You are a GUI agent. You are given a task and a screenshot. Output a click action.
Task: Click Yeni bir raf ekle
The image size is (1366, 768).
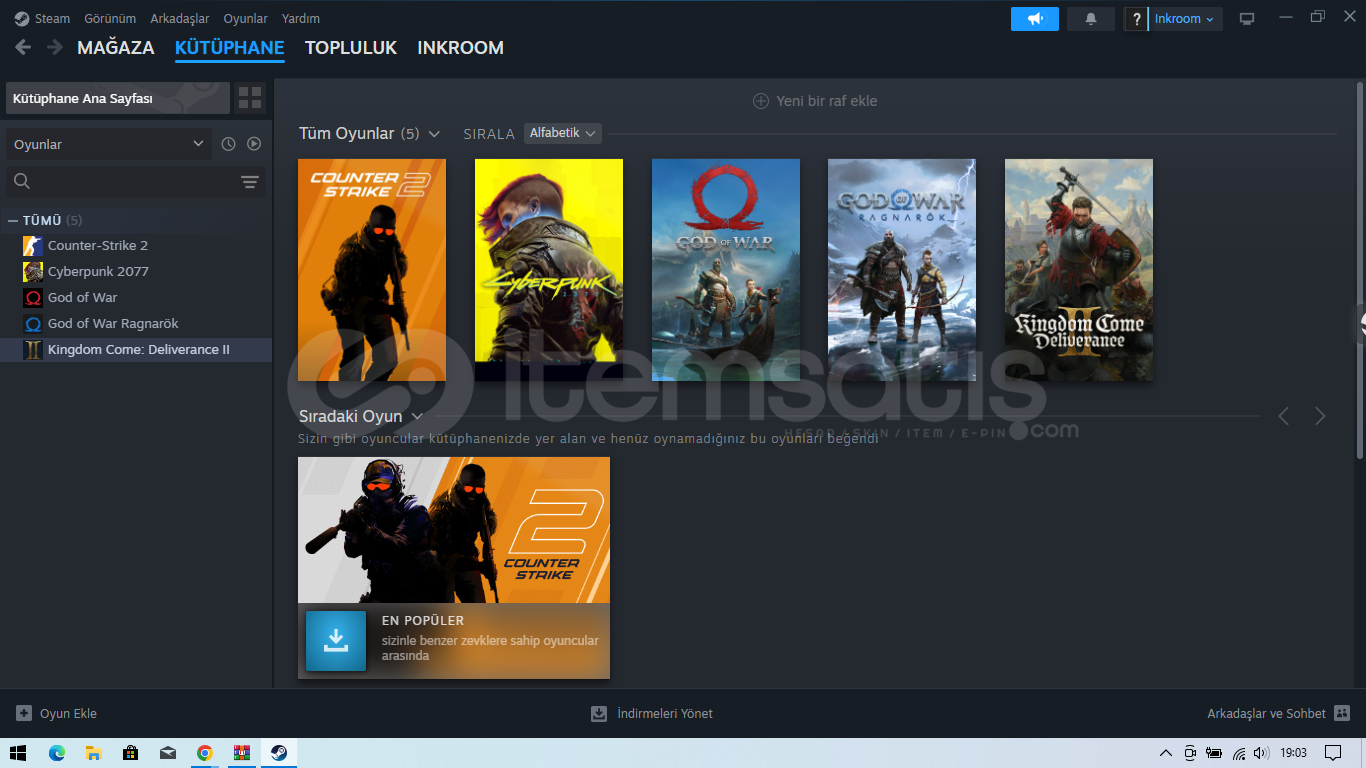[815, 101]
